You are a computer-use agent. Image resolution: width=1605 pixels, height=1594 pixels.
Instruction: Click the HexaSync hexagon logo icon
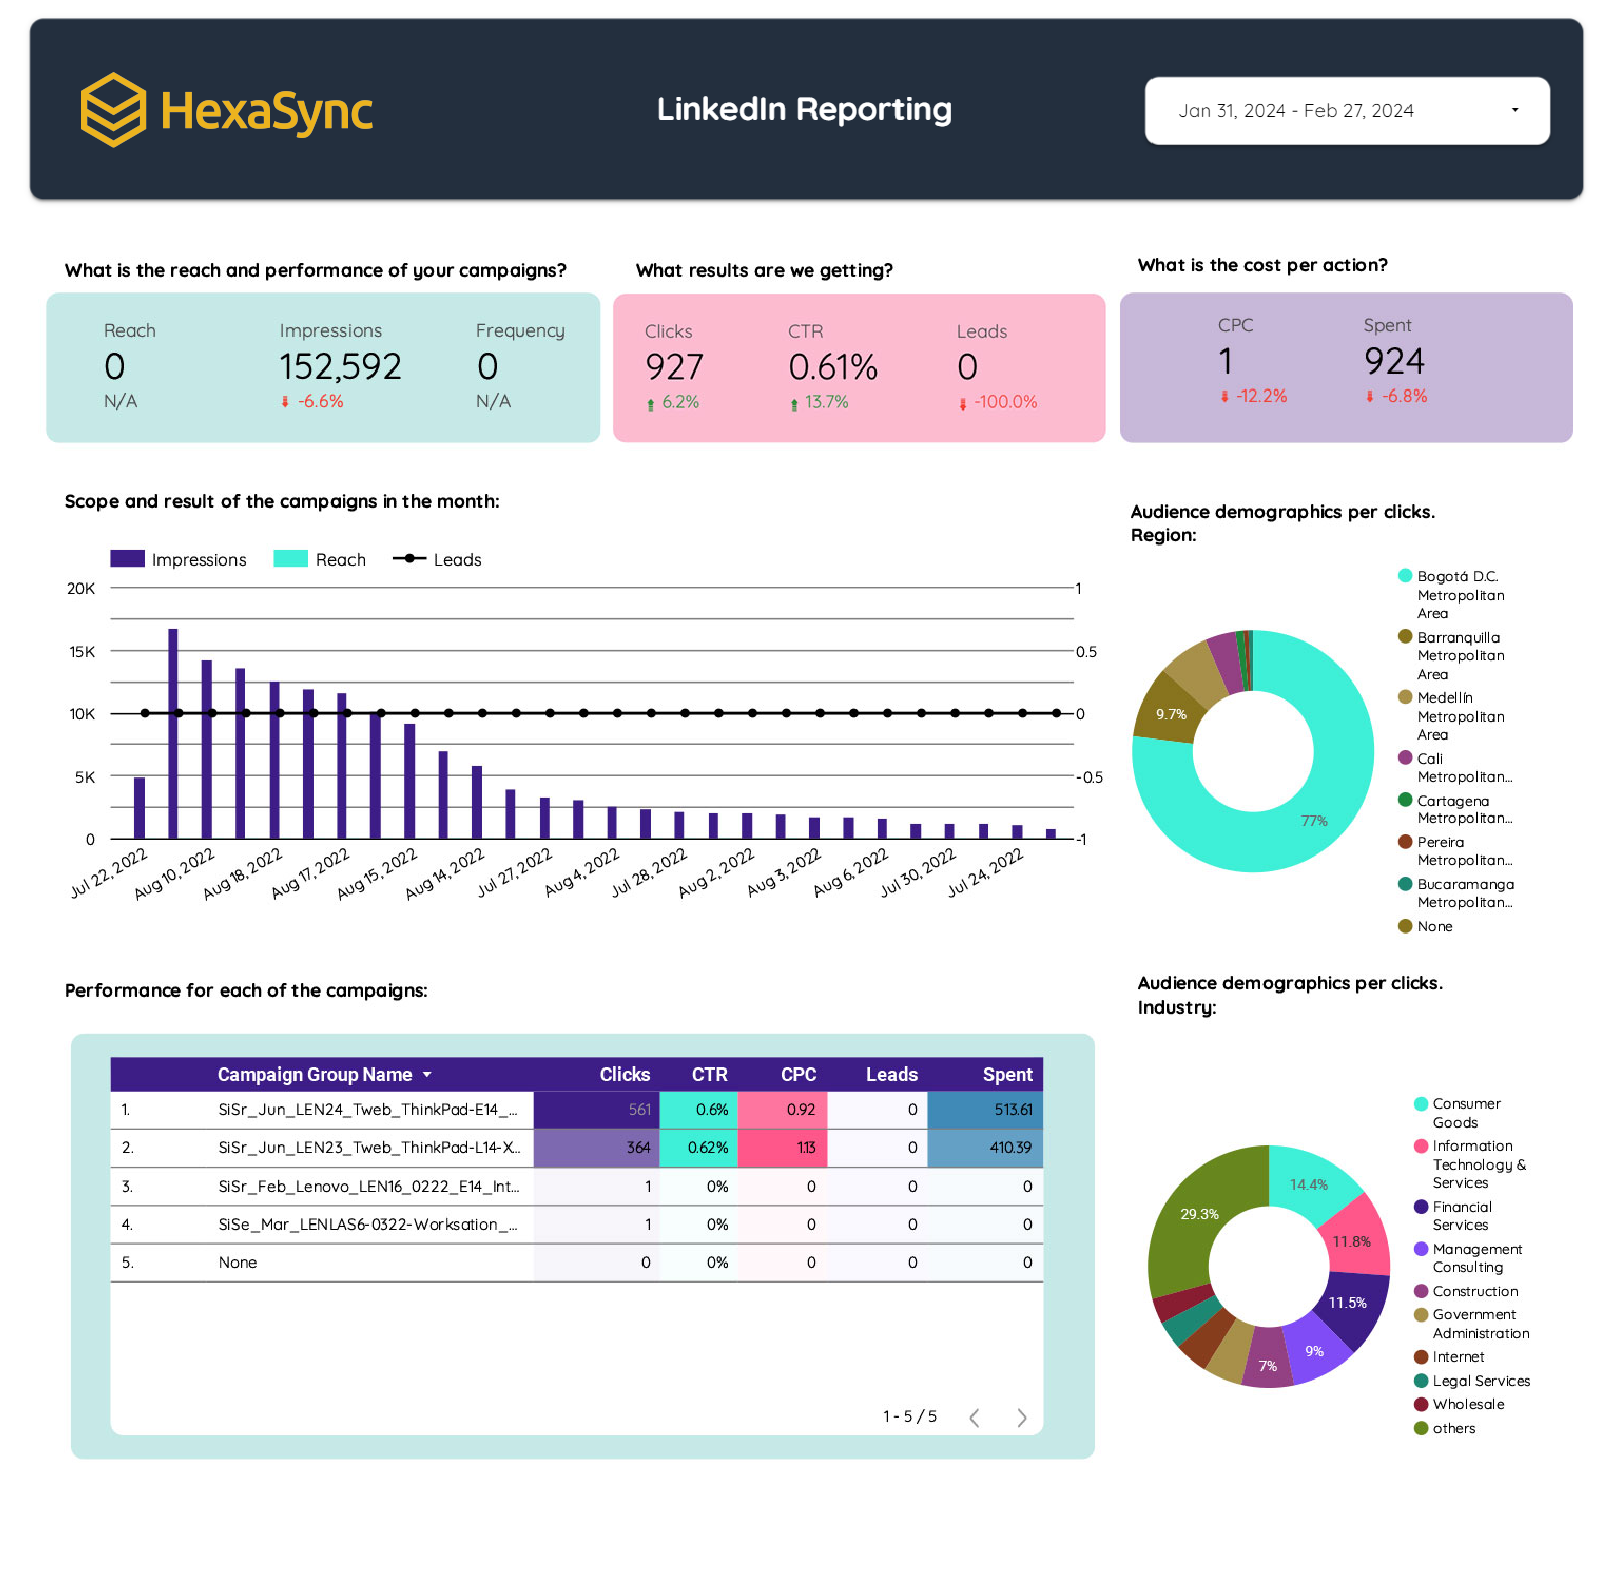[x=113, y=110]
